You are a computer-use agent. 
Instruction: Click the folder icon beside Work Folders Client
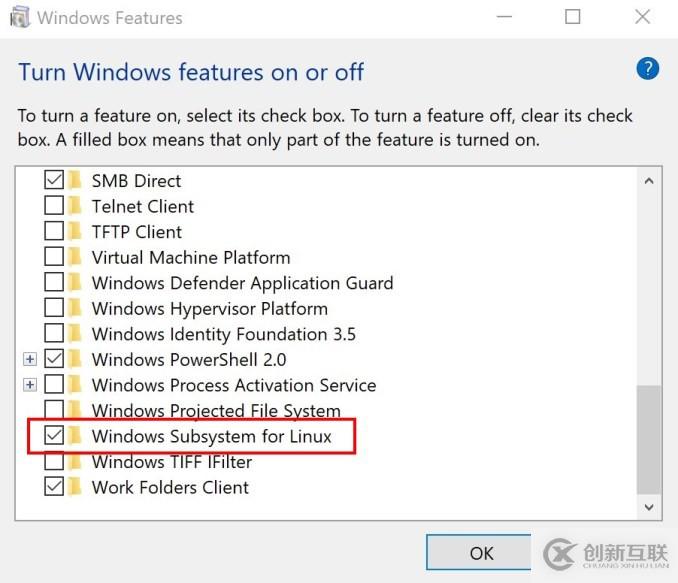[76, 487]
